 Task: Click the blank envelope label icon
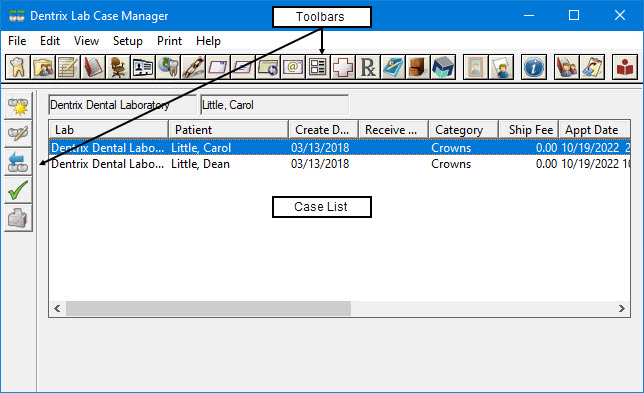coord(218,67)
